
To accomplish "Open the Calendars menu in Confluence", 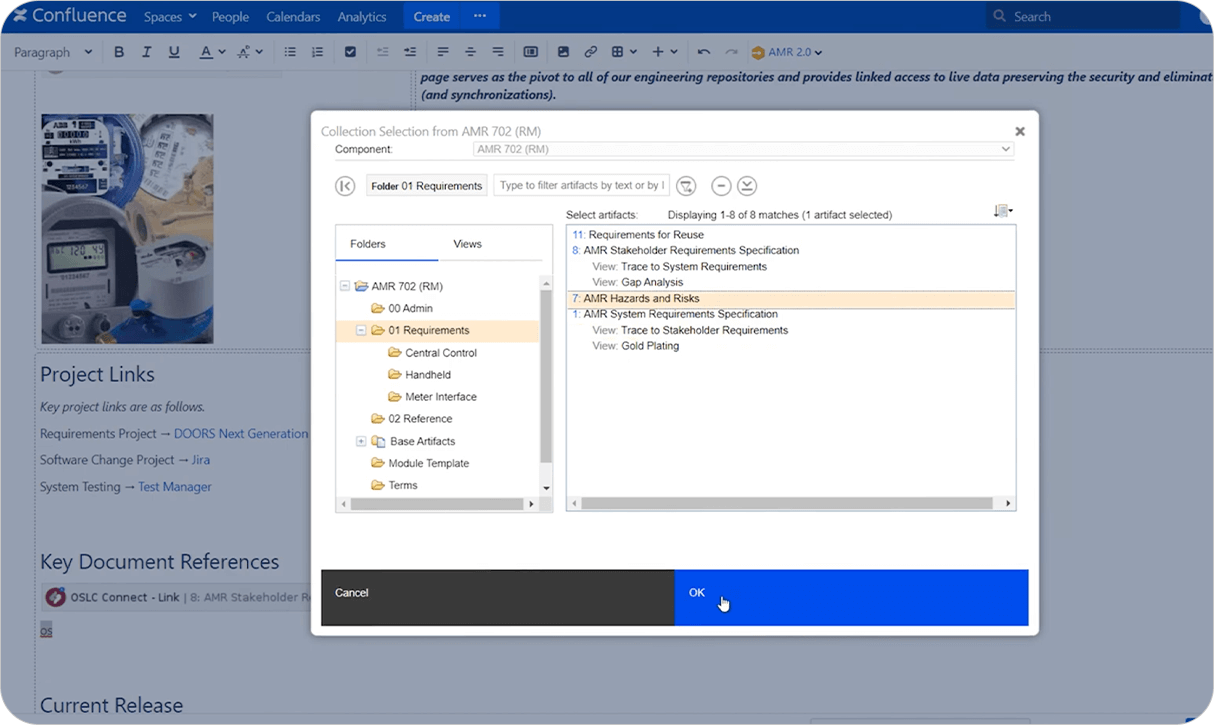I will coord(293,16).
